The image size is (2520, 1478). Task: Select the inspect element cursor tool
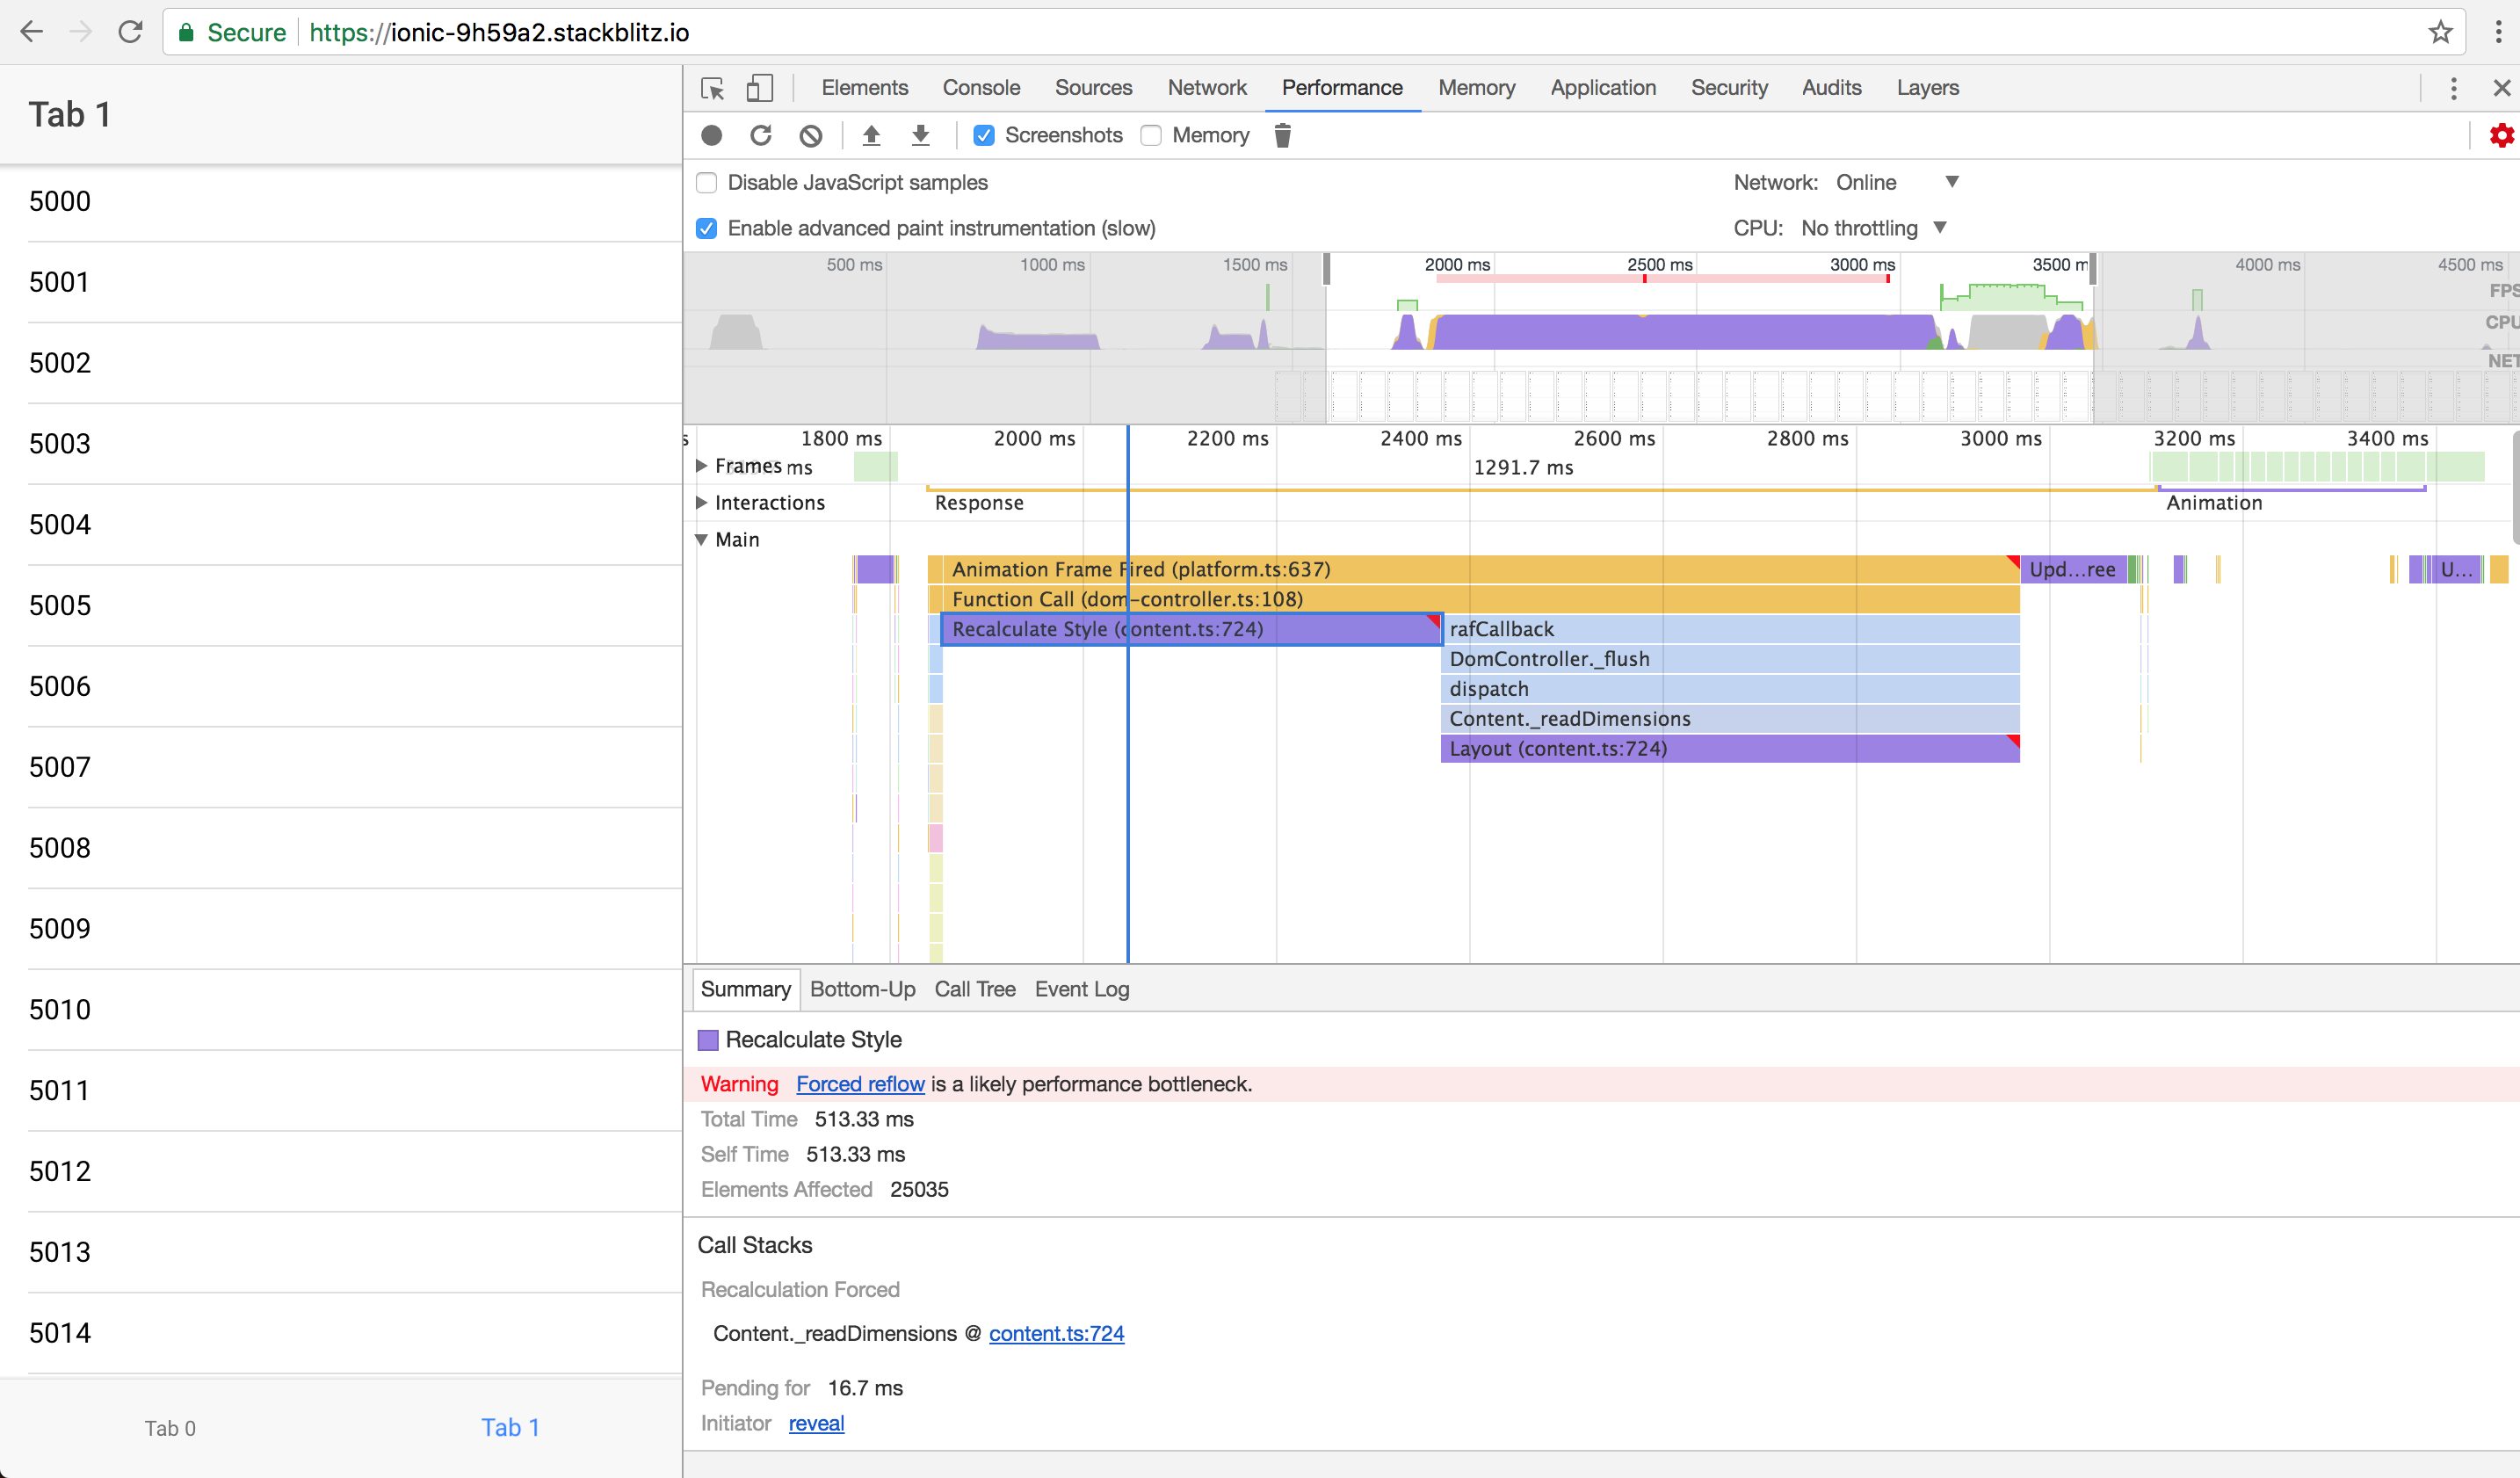pyautogui.click(x=712, y=88)
